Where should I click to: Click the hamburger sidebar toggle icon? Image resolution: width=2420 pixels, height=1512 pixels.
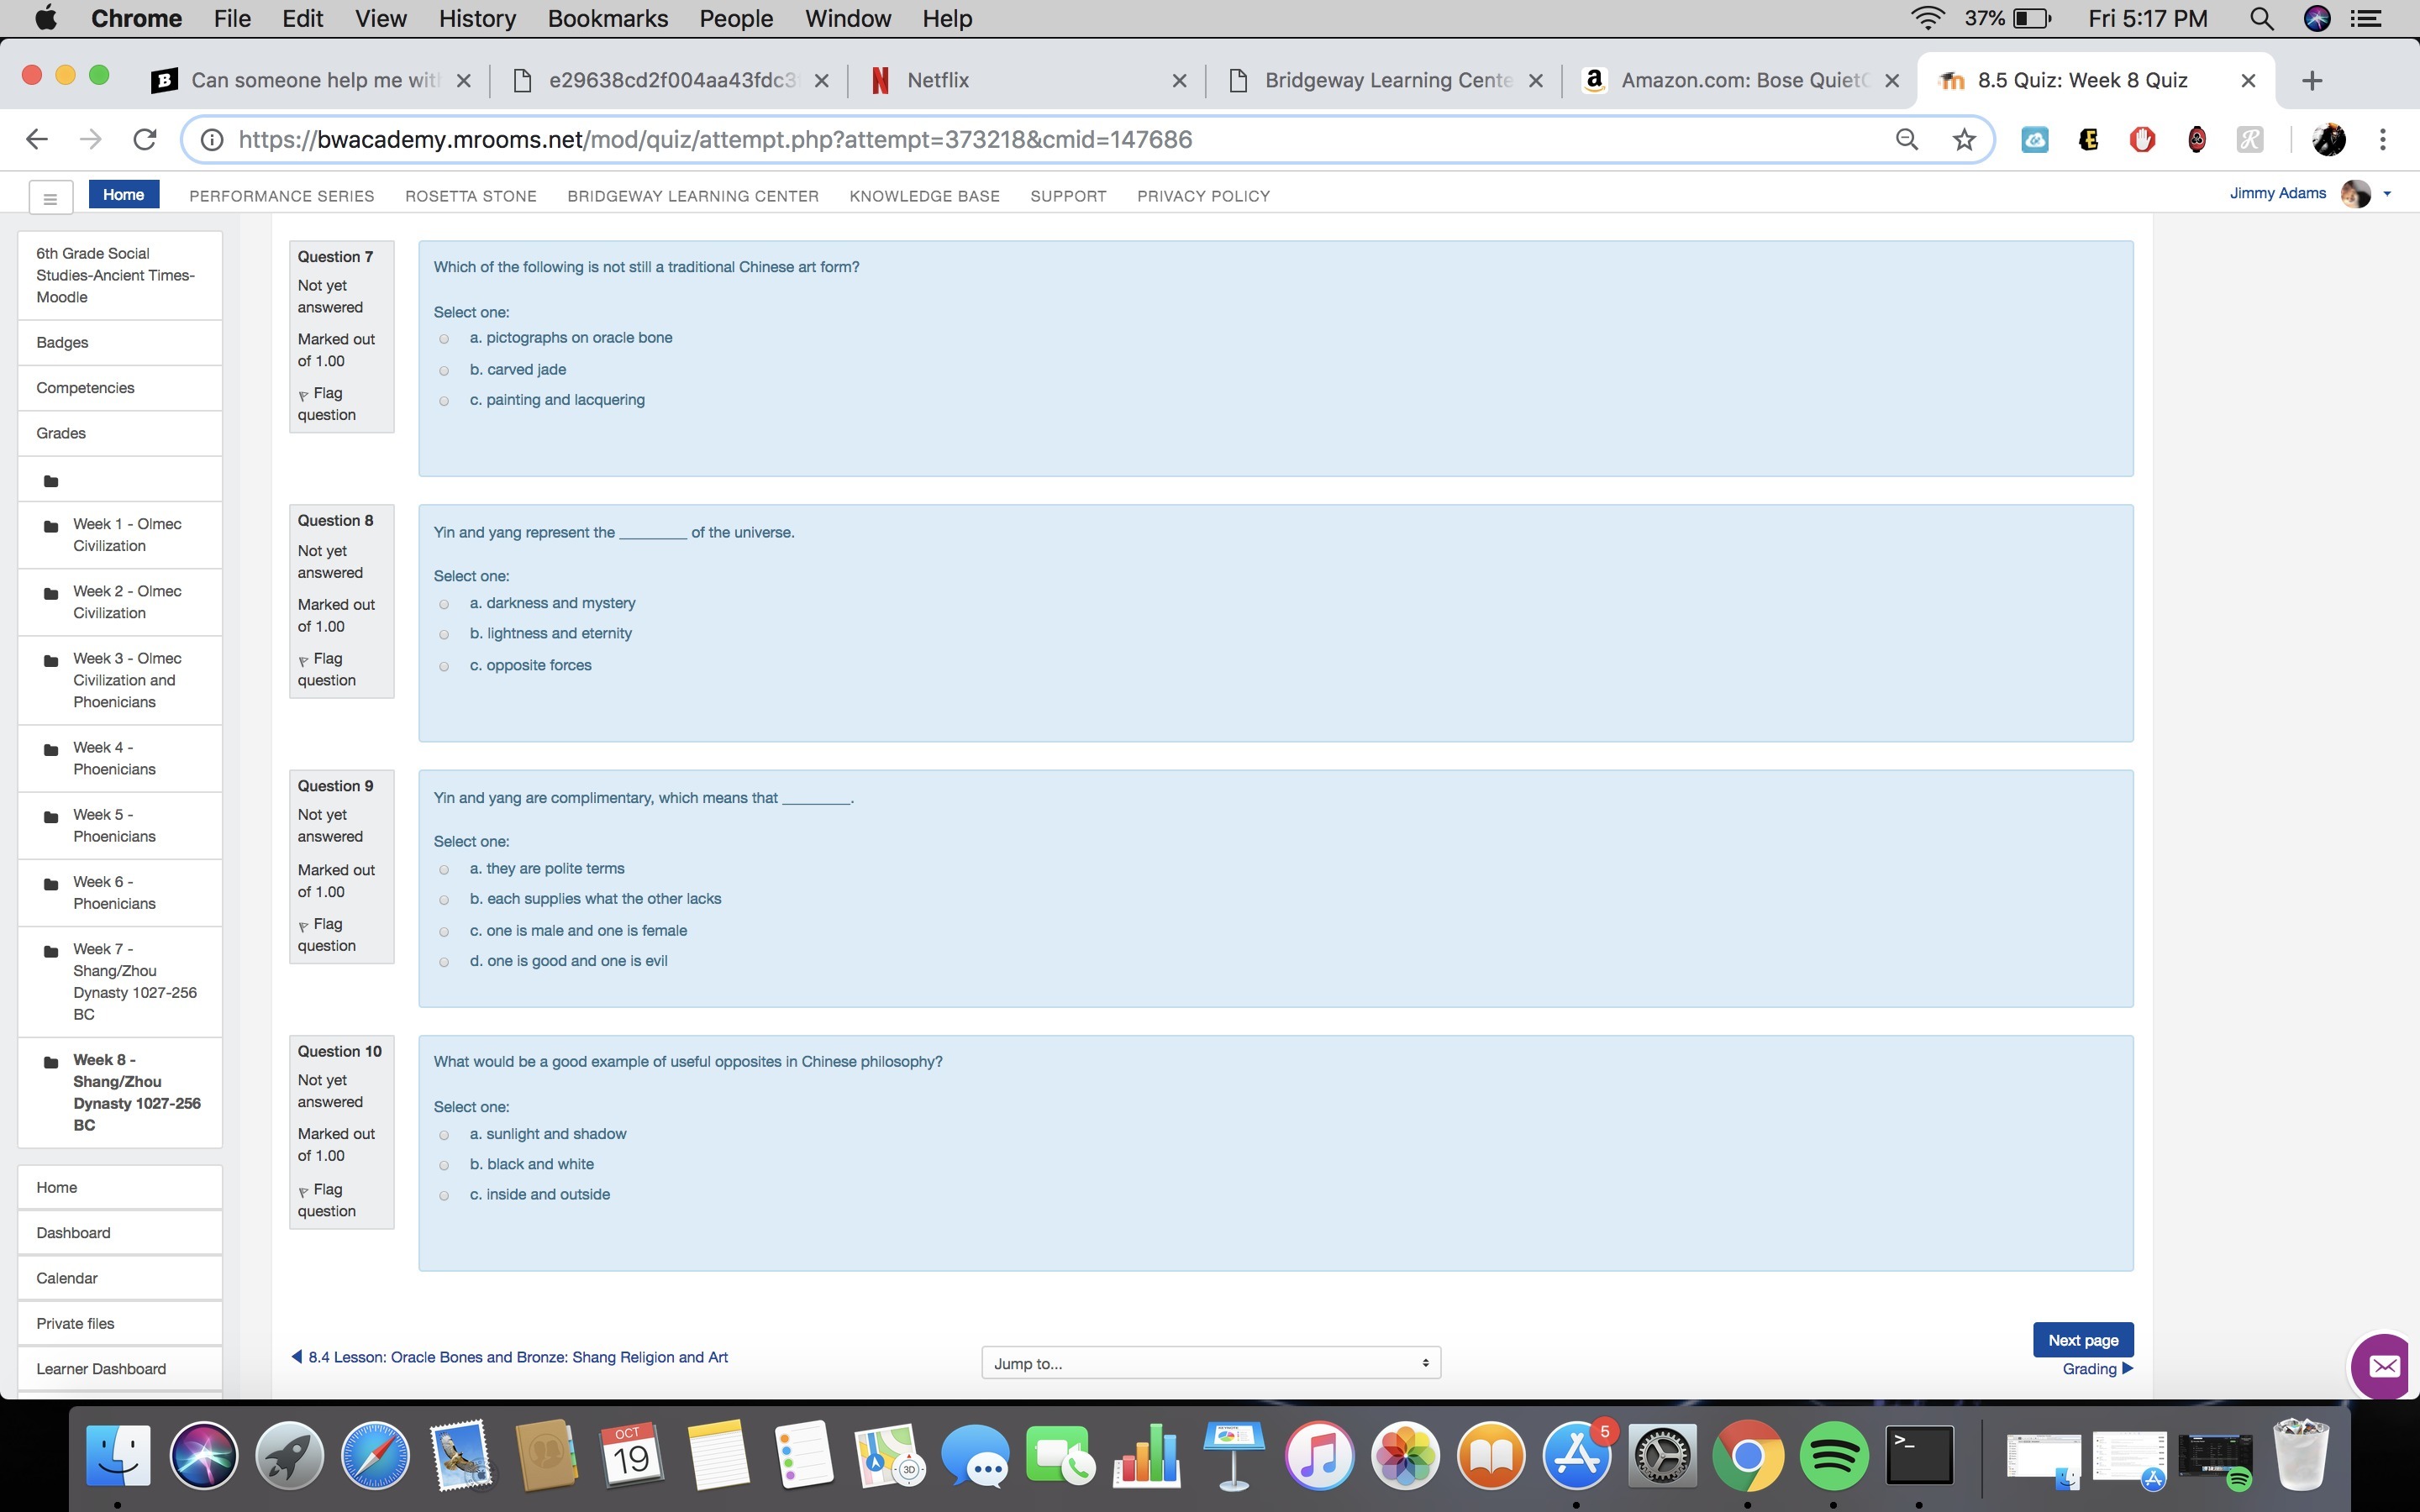(x=50, y=197)
